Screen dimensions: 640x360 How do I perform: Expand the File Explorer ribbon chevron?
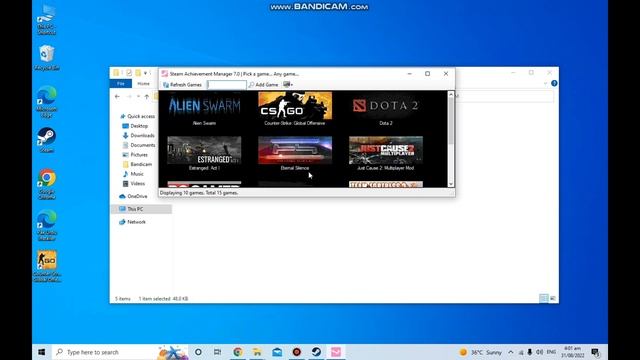coord(545,84)
